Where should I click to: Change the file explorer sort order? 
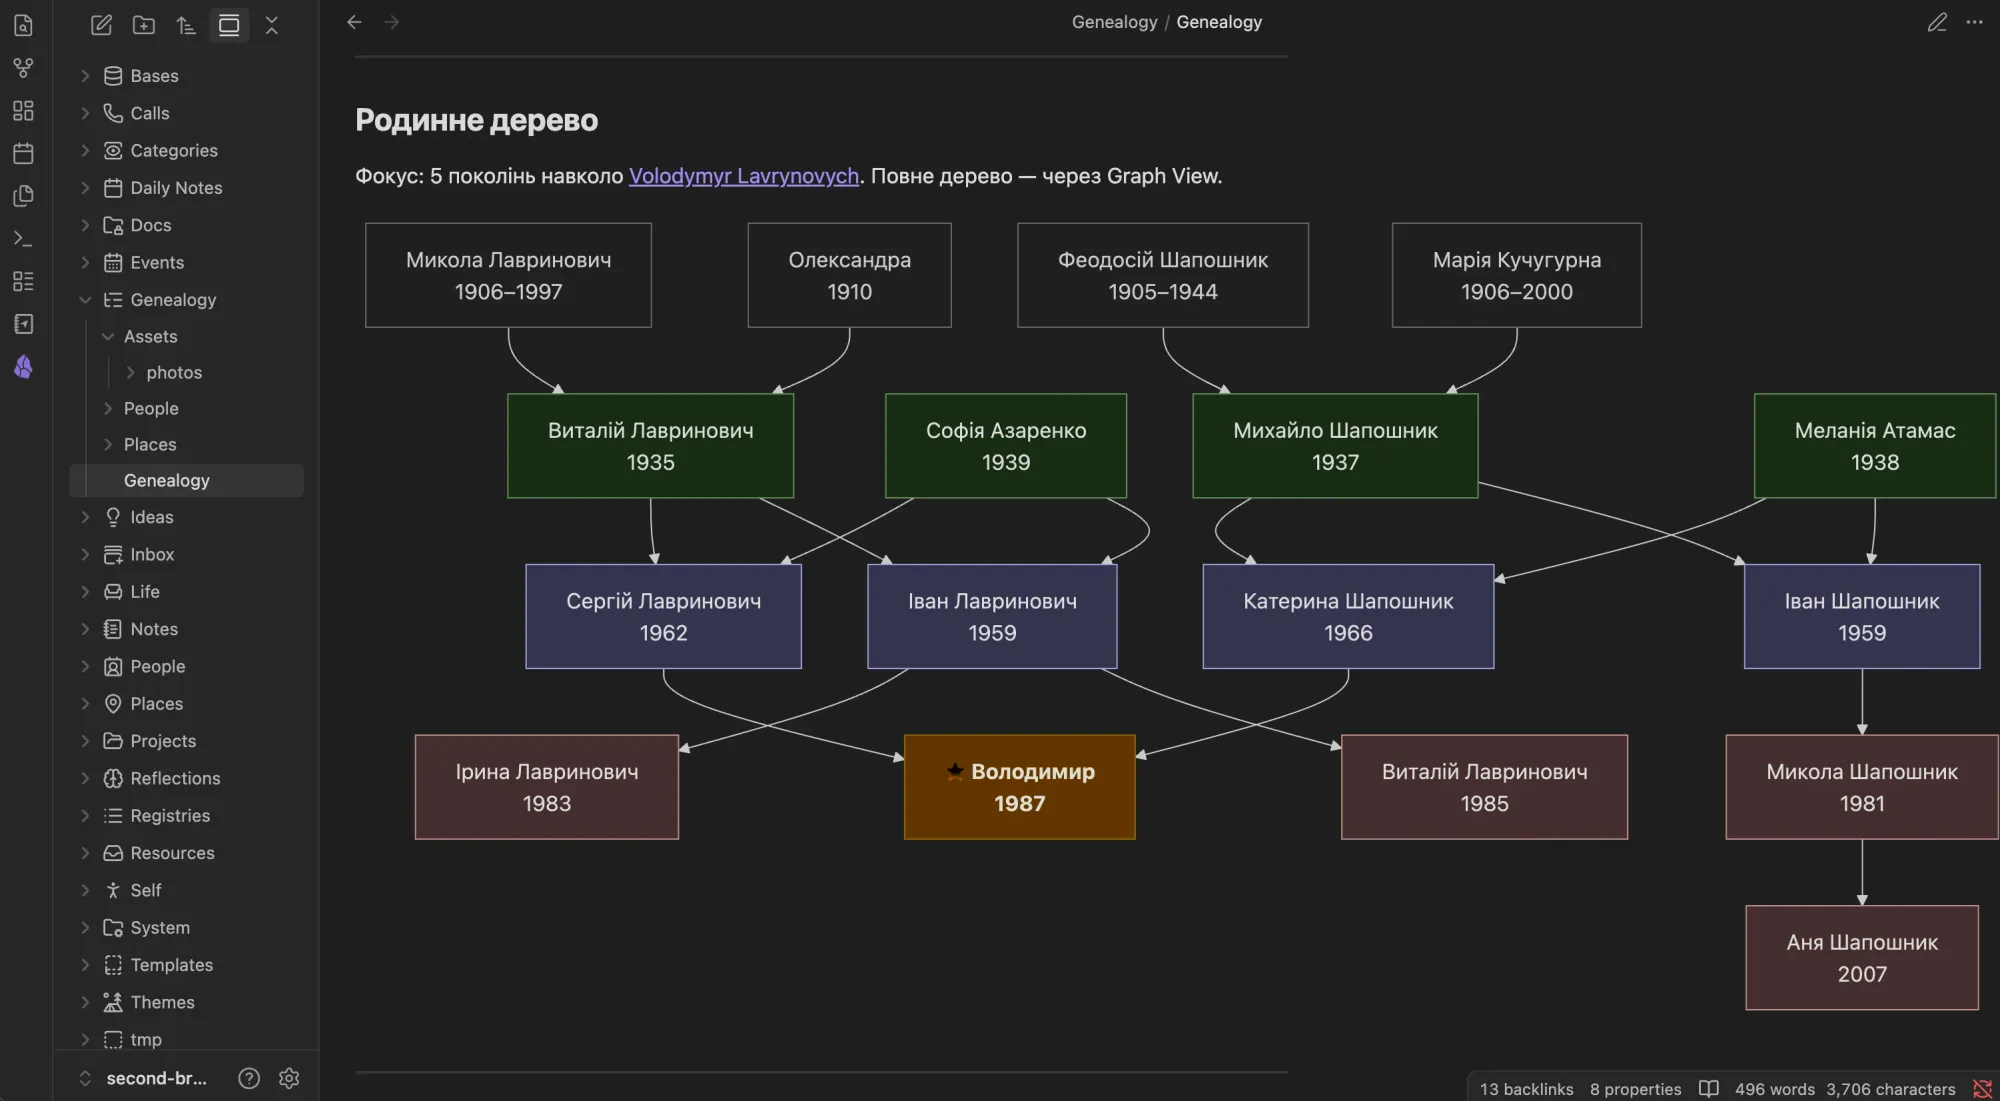(x=186, y=25)
